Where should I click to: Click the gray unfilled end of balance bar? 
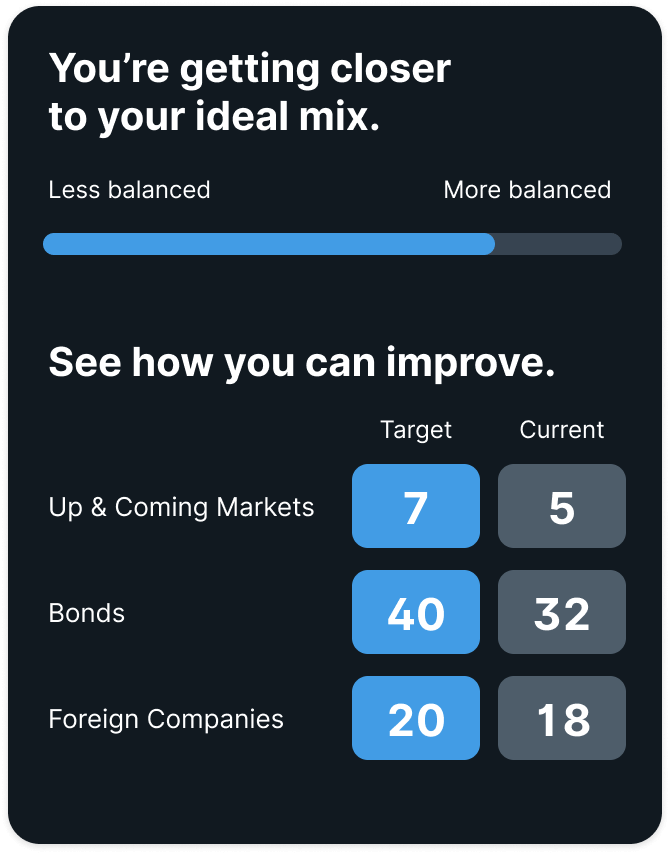click(x=558, y=244)
